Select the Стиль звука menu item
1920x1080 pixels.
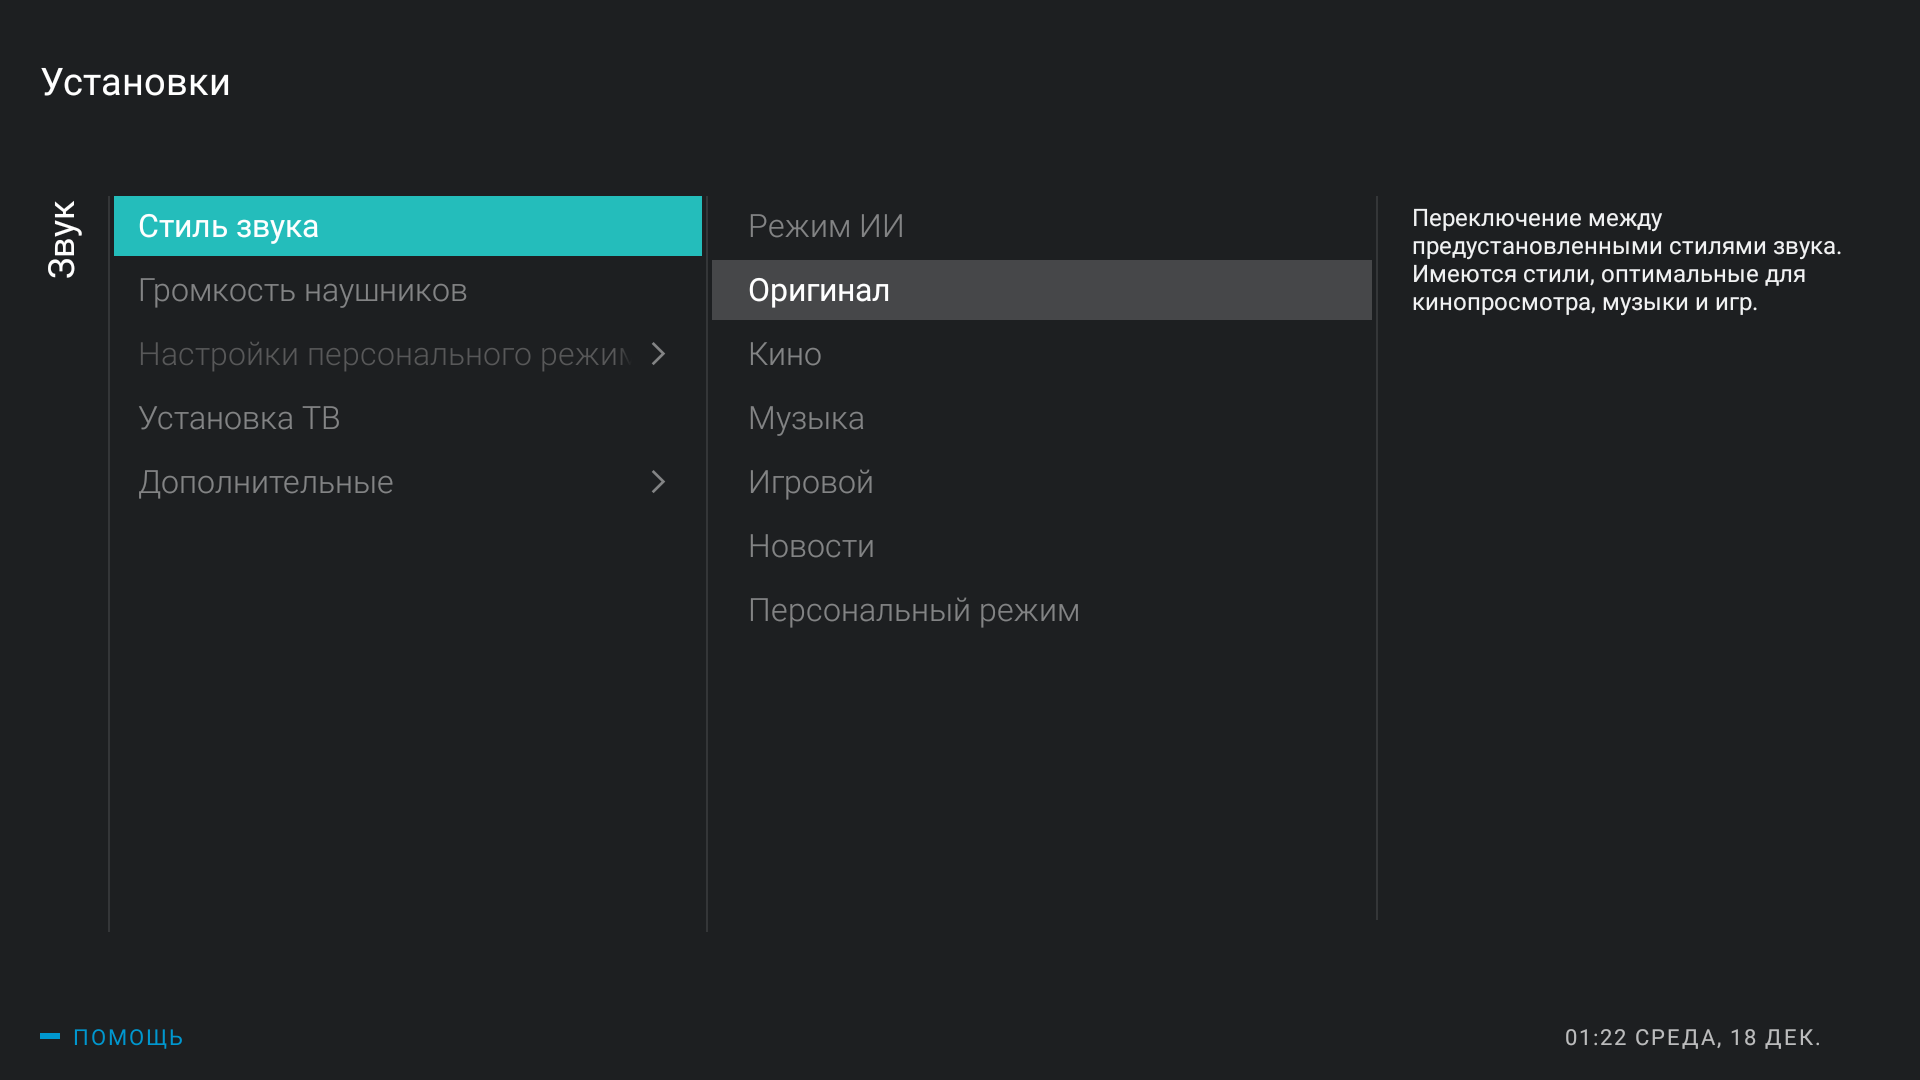[407, 226]
